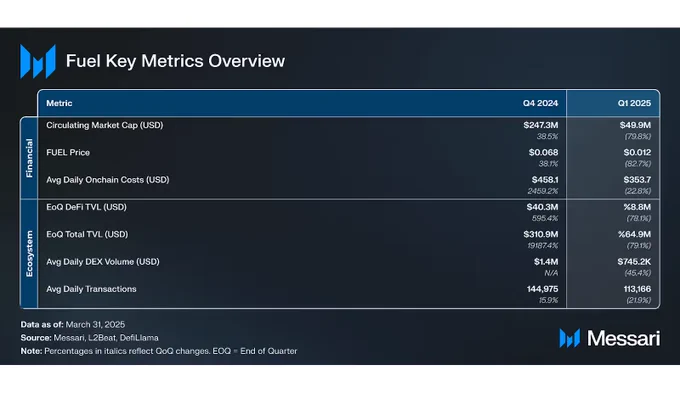Click the '$0.012' FUEL price value
Screen dimensions: 680x393
(638, 153)
